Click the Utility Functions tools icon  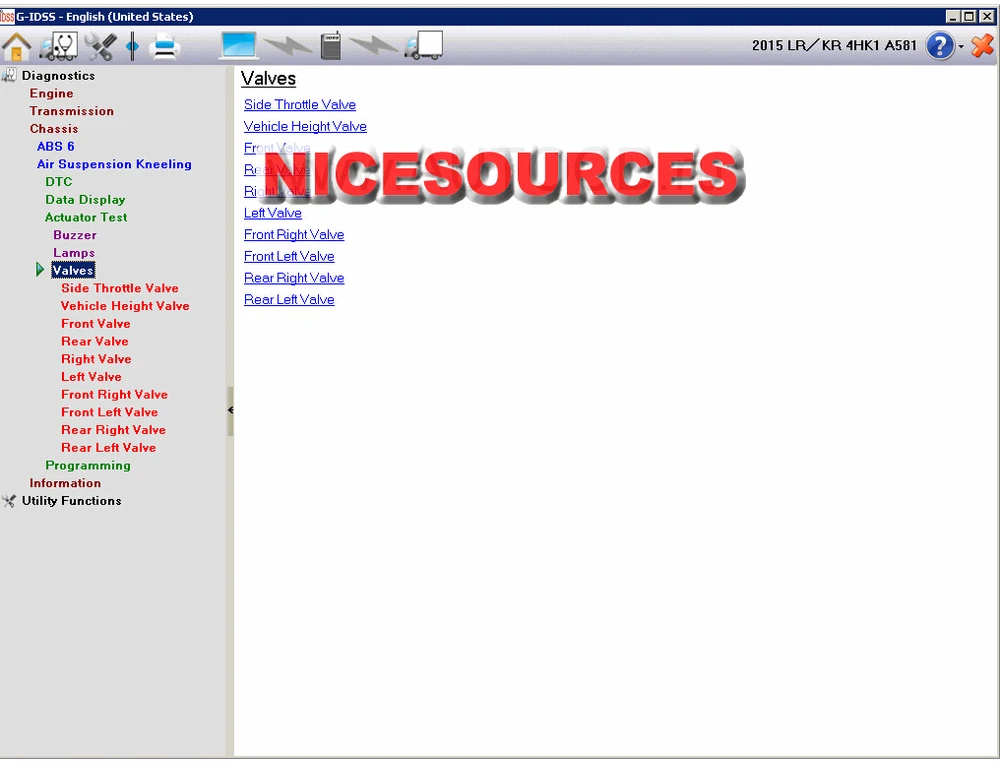point(9,501)
